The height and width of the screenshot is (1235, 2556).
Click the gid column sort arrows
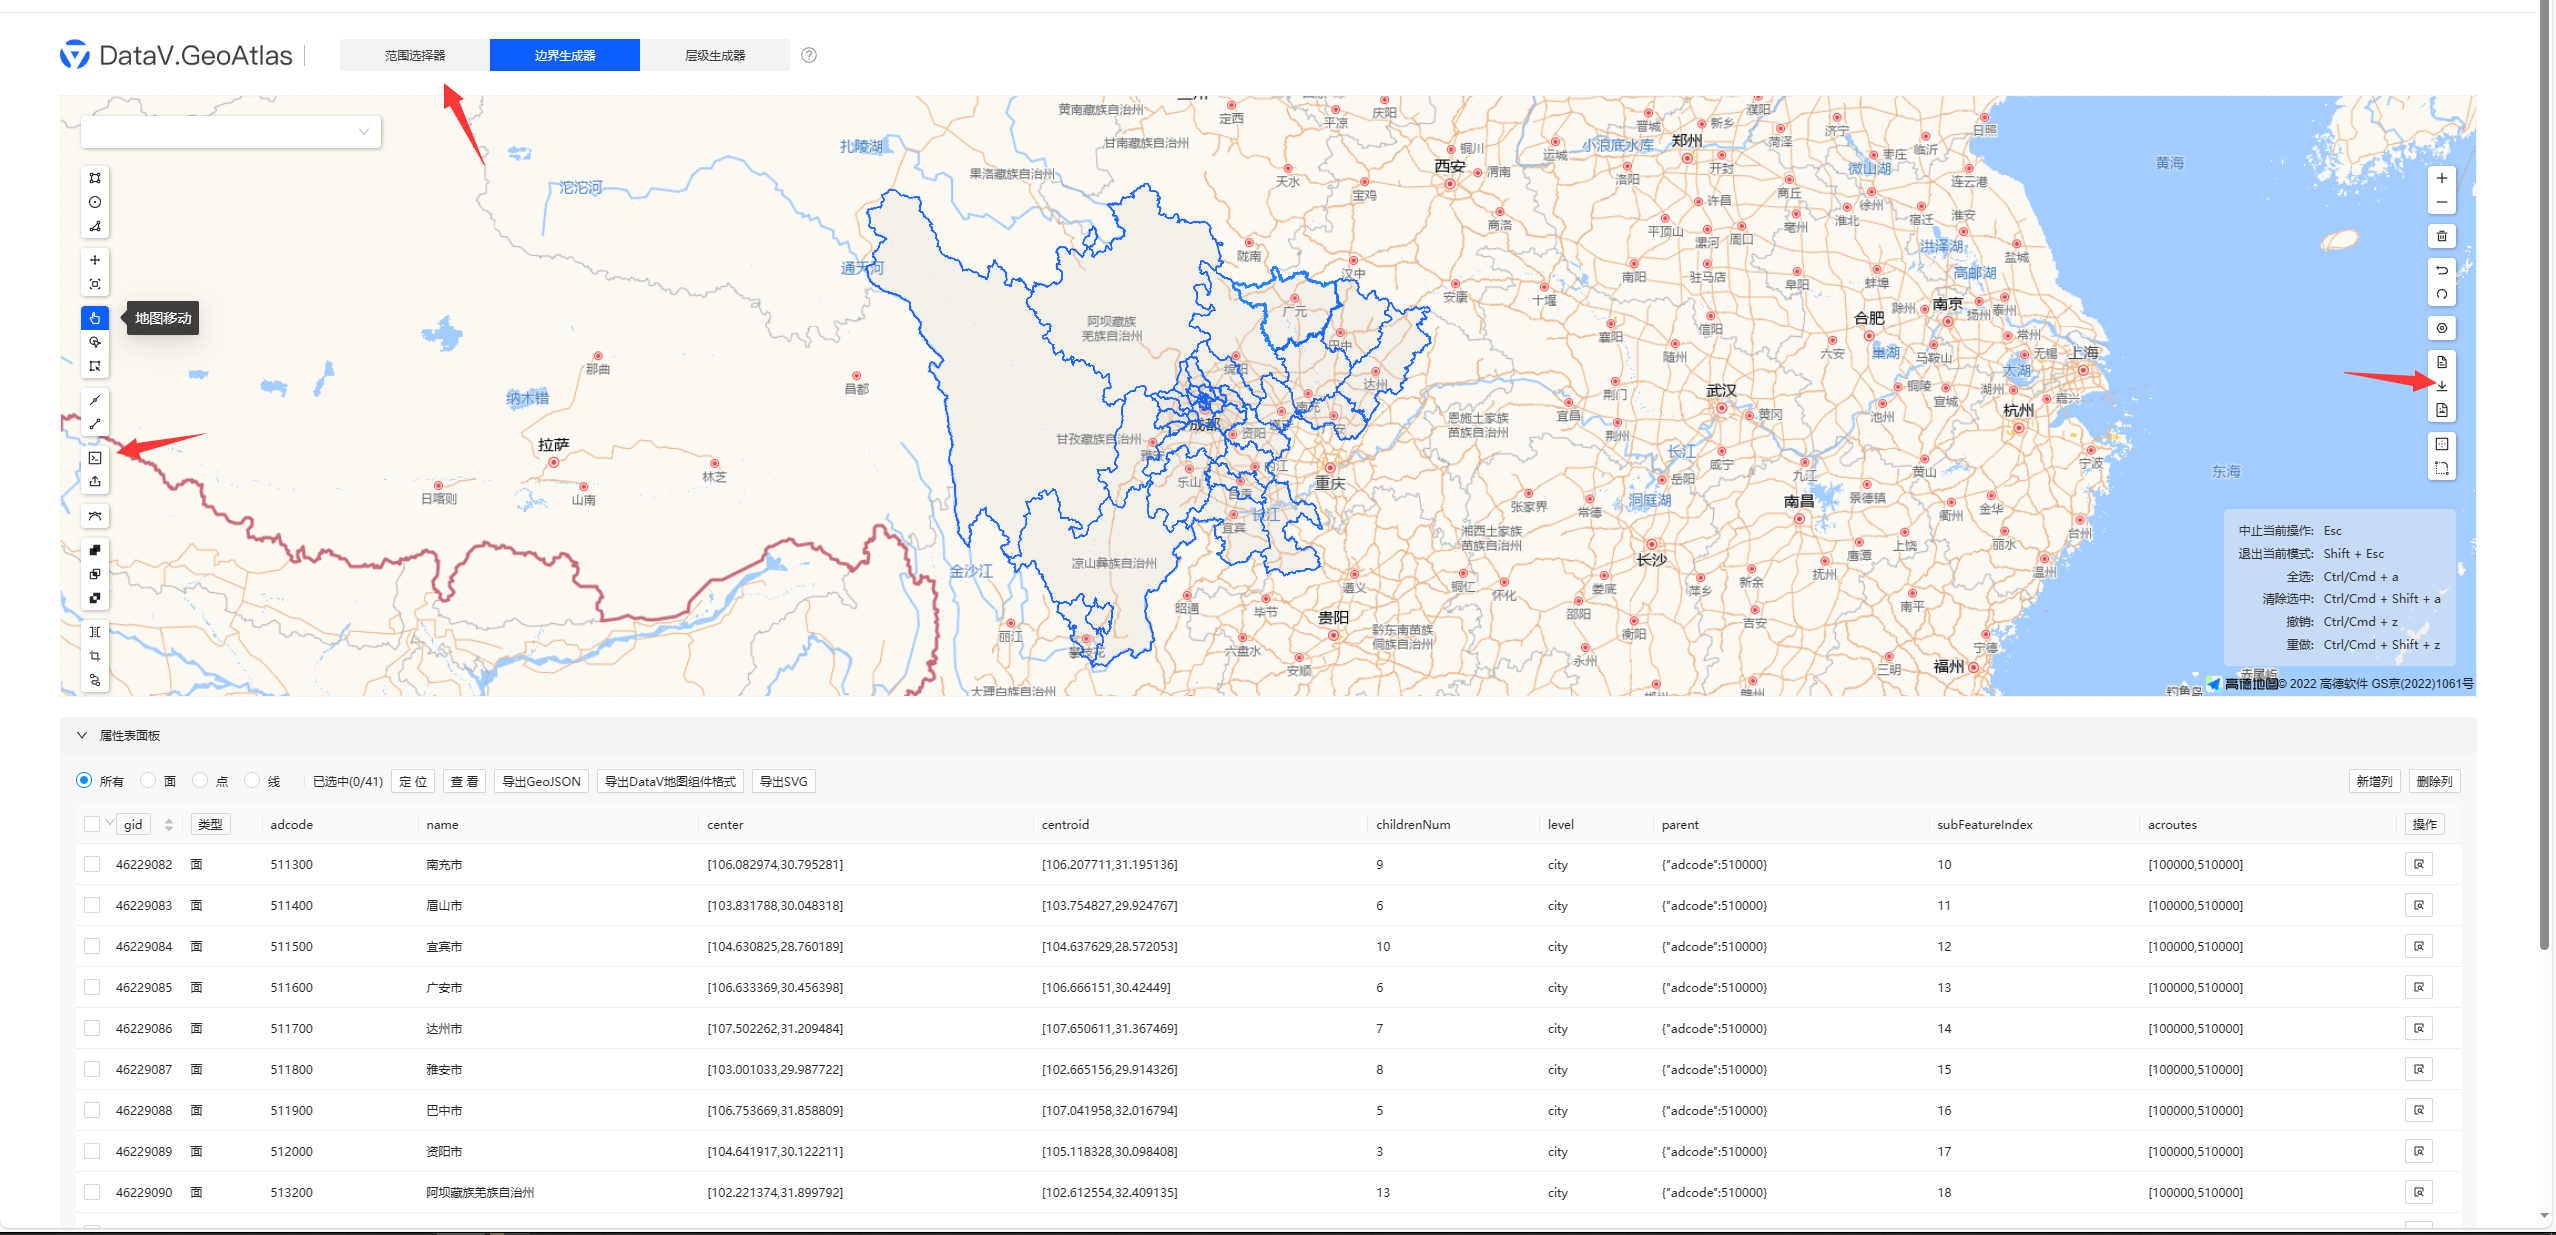pyautogui.click(x=168, y=823)
